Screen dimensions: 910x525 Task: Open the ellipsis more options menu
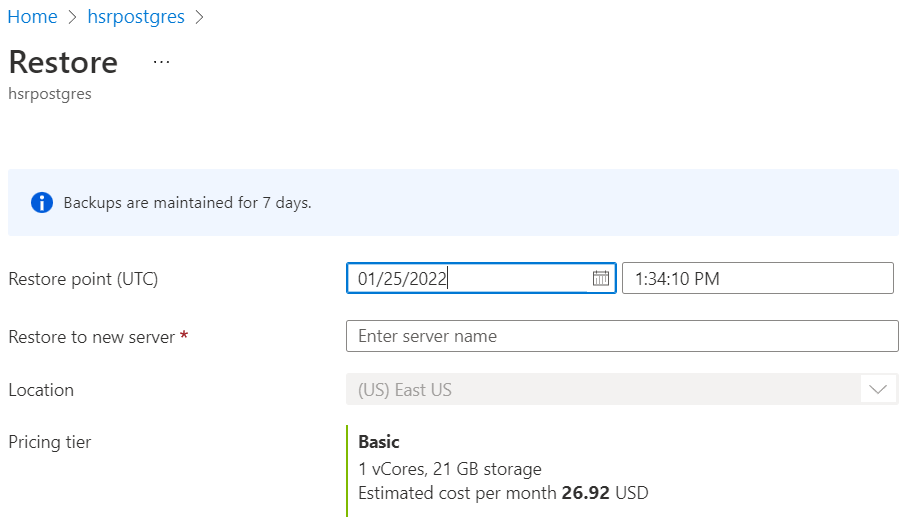coord(161,62)
